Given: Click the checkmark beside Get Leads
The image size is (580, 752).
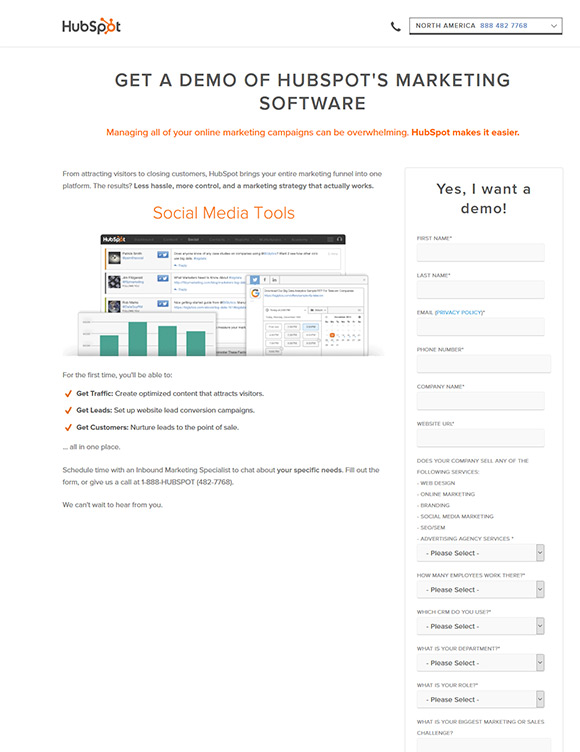Looking at the screenshot, I should pos(68,411).
